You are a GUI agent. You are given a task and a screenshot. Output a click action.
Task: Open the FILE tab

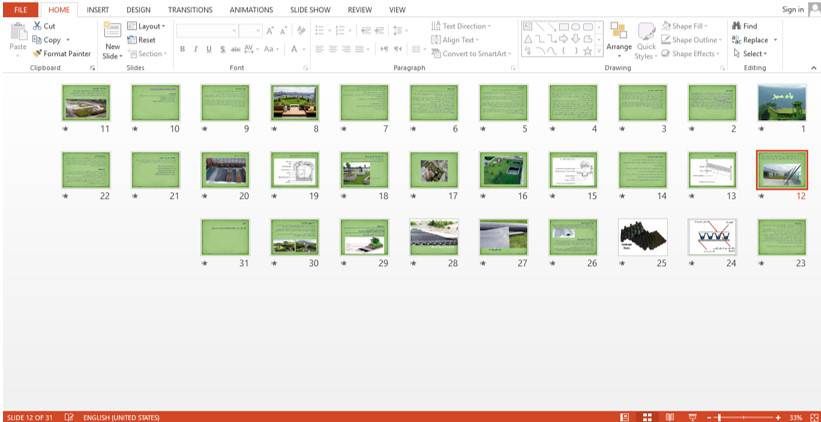[20, 10]
